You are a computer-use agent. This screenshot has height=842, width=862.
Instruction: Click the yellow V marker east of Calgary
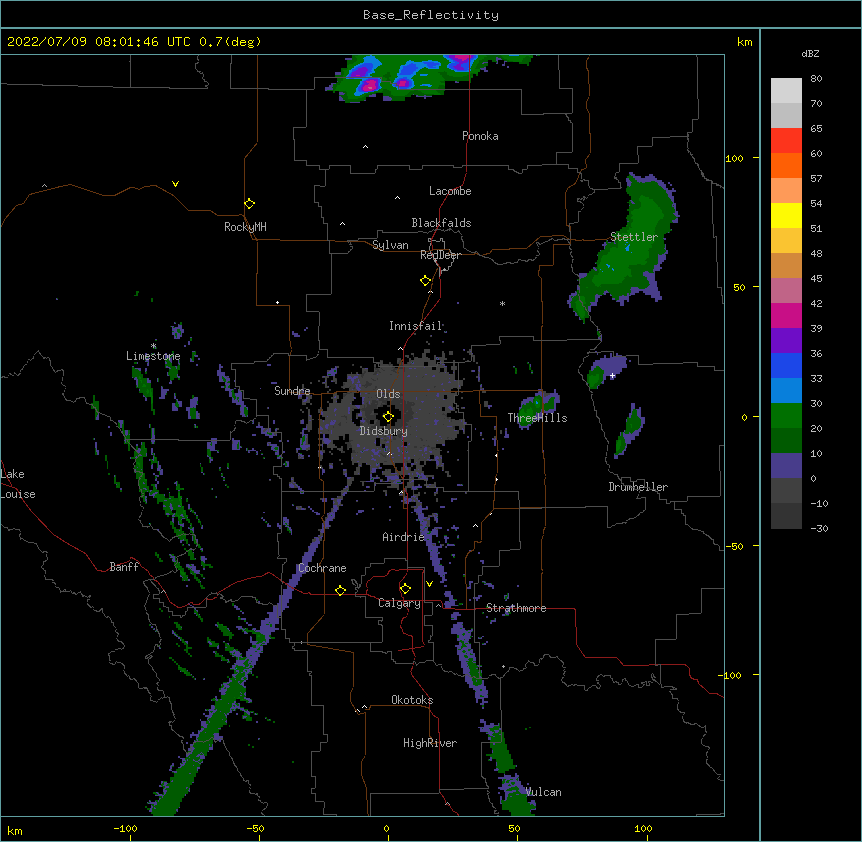(429, 584)
